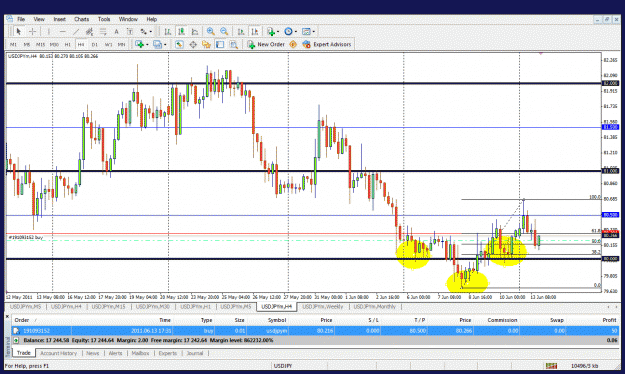This screenshot has height=374, width=625.
Task: Click the Indicators list icon
Action: click(271, 31)
